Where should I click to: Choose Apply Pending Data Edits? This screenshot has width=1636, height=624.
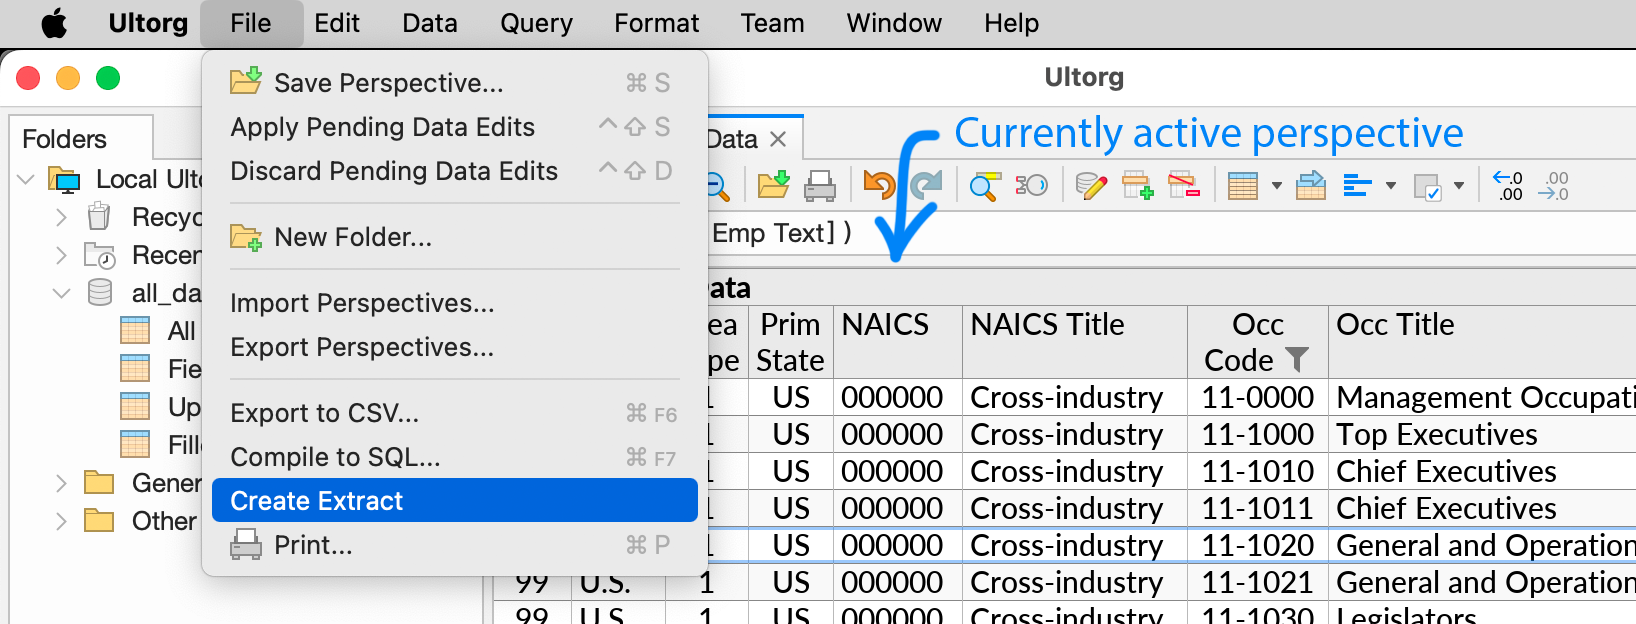click(x=455, y=127)
